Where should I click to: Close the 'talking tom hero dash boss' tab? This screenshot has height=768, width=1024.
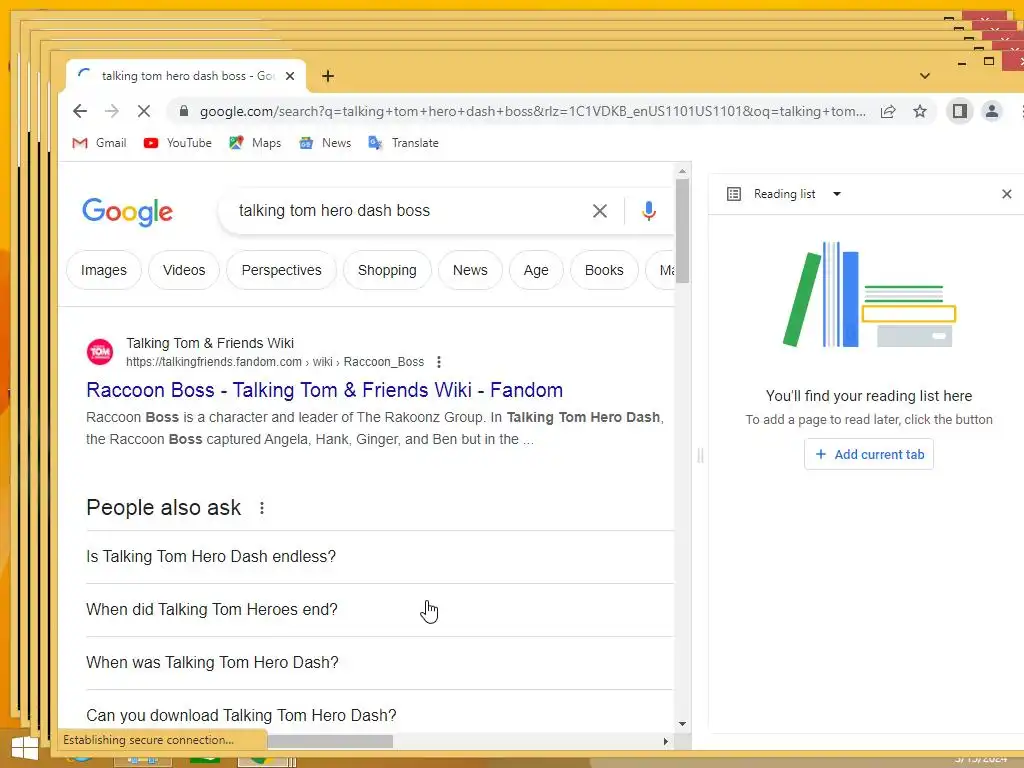290,76
